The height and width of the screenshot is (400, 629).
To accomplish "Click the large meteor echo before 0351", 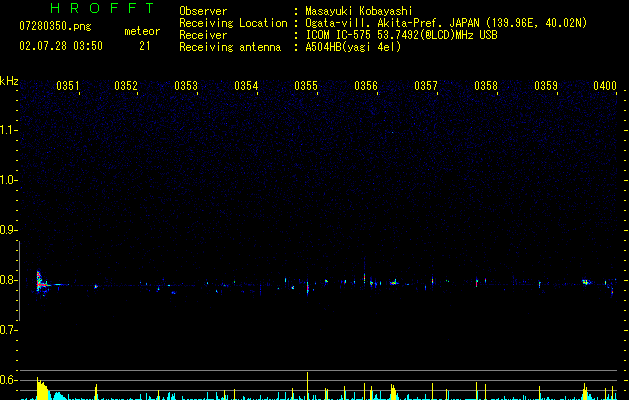I will [41, 283].
